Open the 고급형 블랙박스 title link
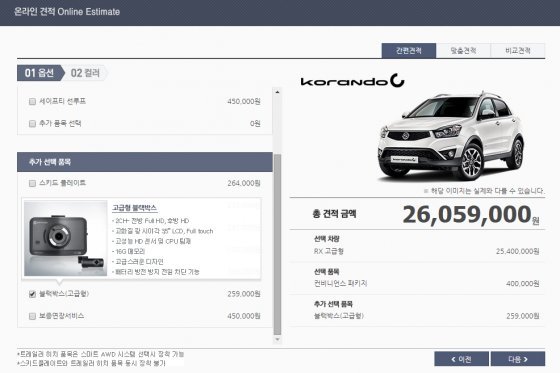Screen dimensions: 560x373 point(135,208)
